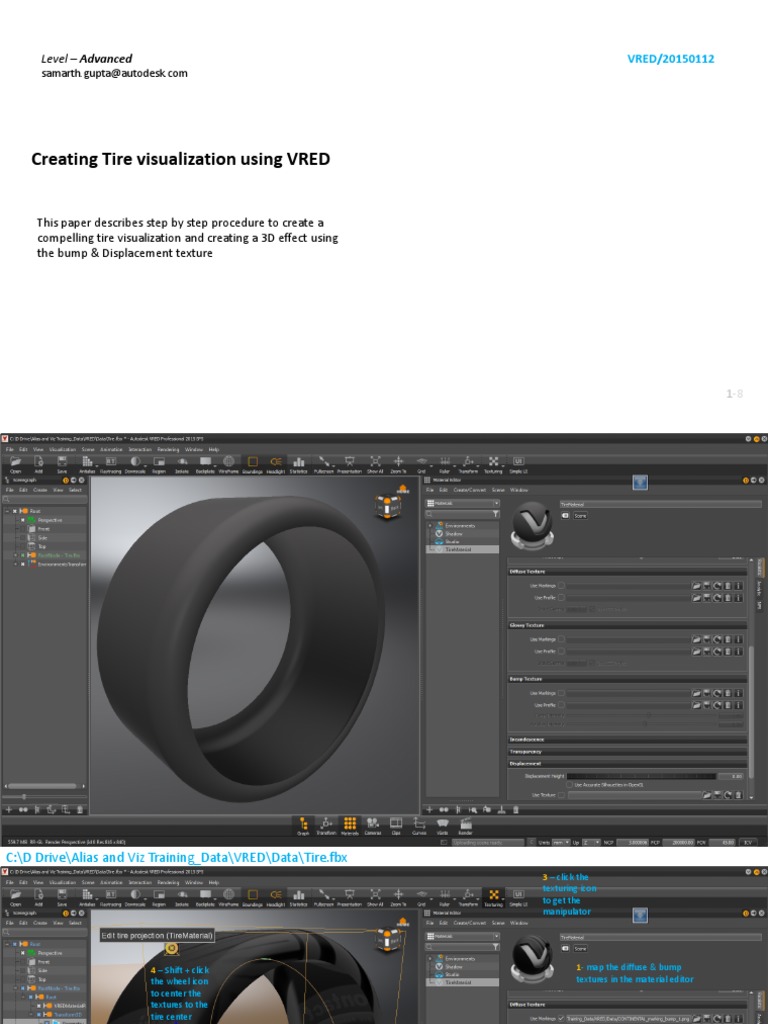Screen dimensions: 768x1024
Task: Check Use Accurate Silhouettes in OpenGL
Action: 569,785
